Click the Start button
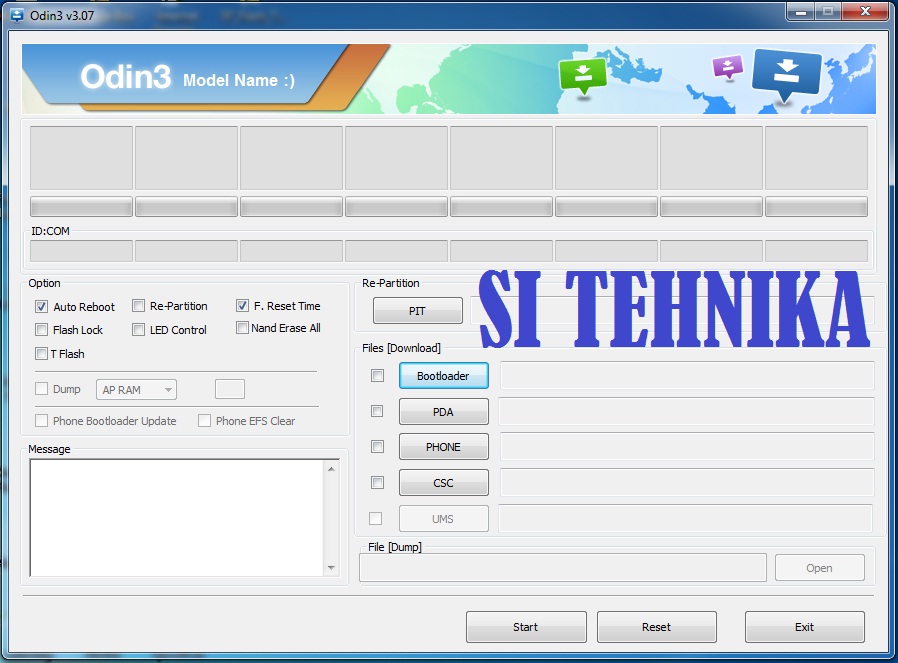 pos(526,627)
